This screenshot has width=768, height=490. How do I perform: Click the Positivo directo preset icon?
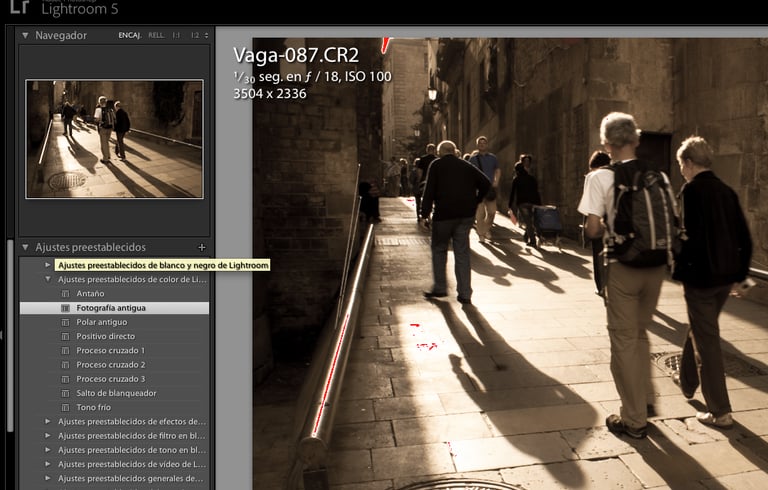coord(65,336)
